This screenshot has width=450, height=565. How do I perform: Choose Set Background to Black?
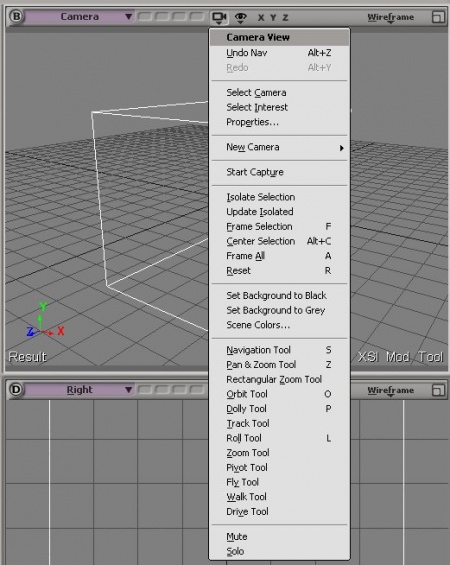279,295
